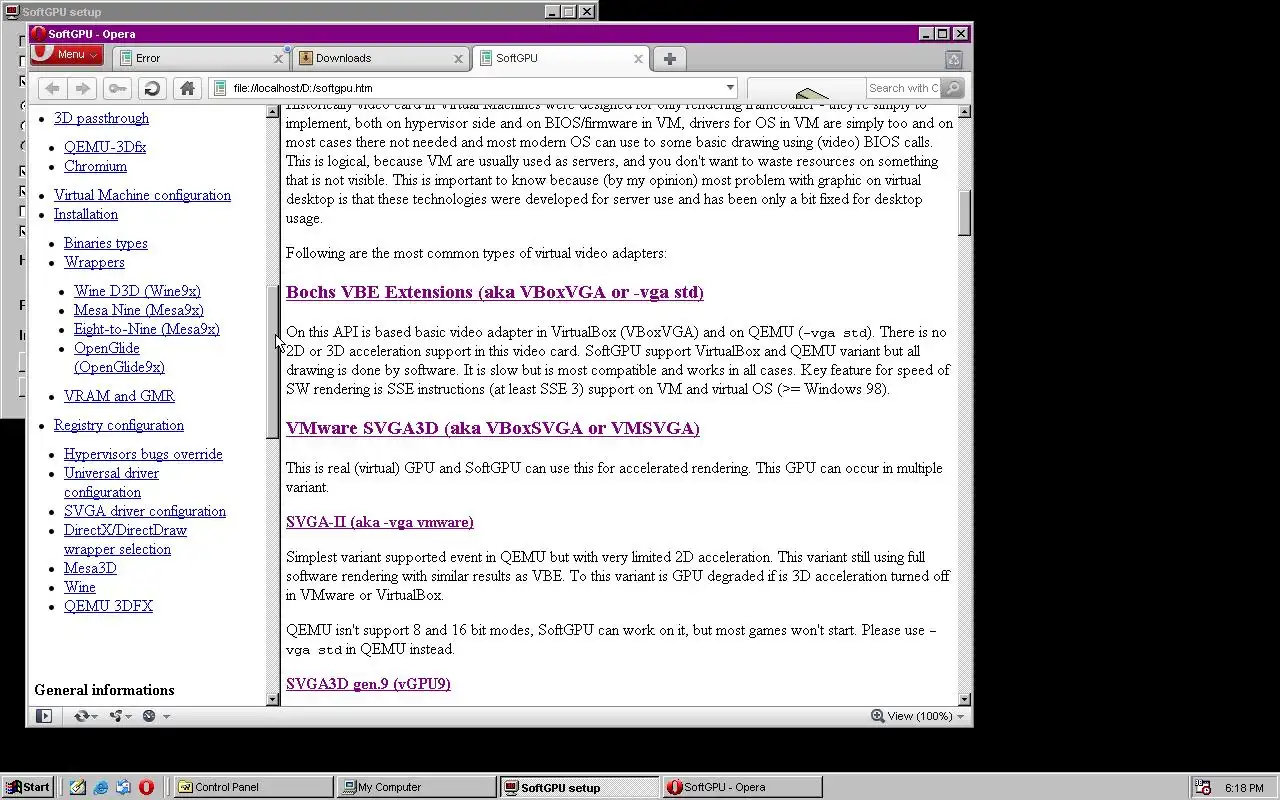Open the QEMU-3Dfx link

tap(105, 147)
